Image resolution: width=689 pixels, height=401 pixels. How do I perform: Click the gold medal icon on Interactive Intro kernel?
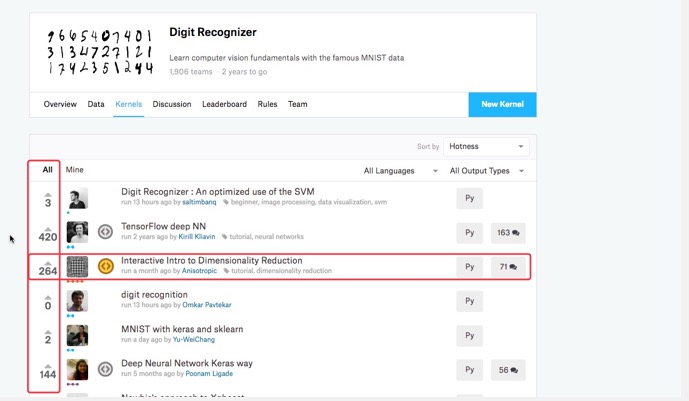(x=105, y=267)
